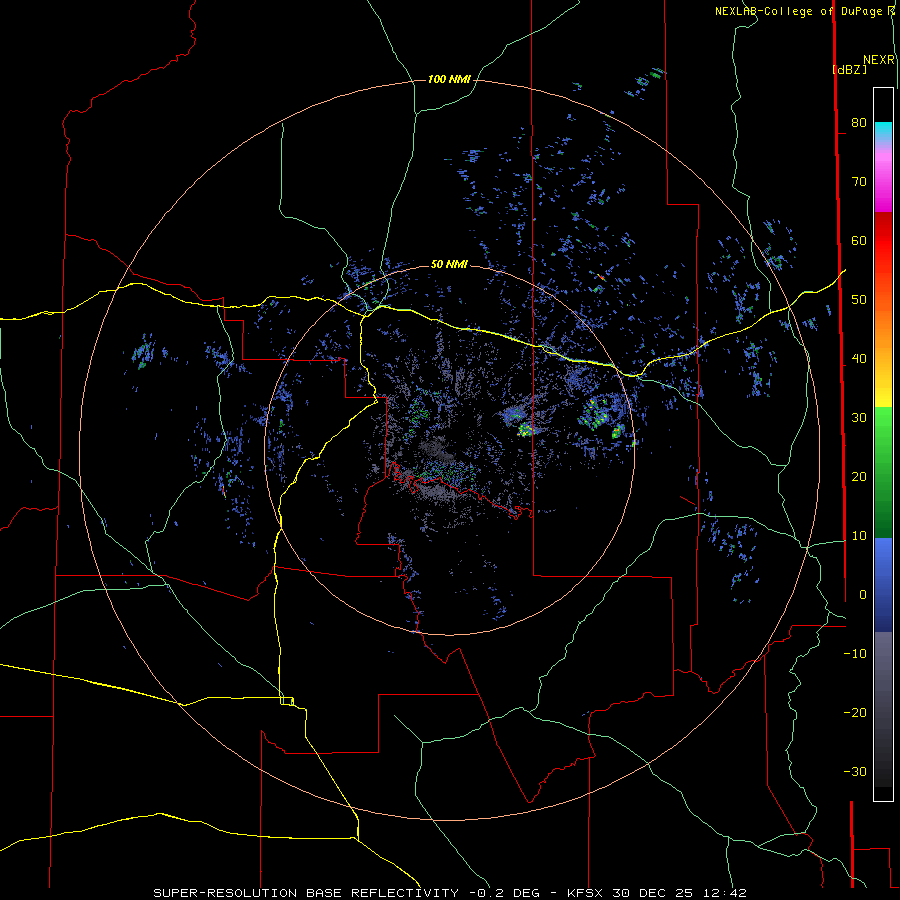Viewport: 900px width, 900px height.
Task: Click the 50 NMI range ring label
Action: pyautogui.click(x=449, y=264)
